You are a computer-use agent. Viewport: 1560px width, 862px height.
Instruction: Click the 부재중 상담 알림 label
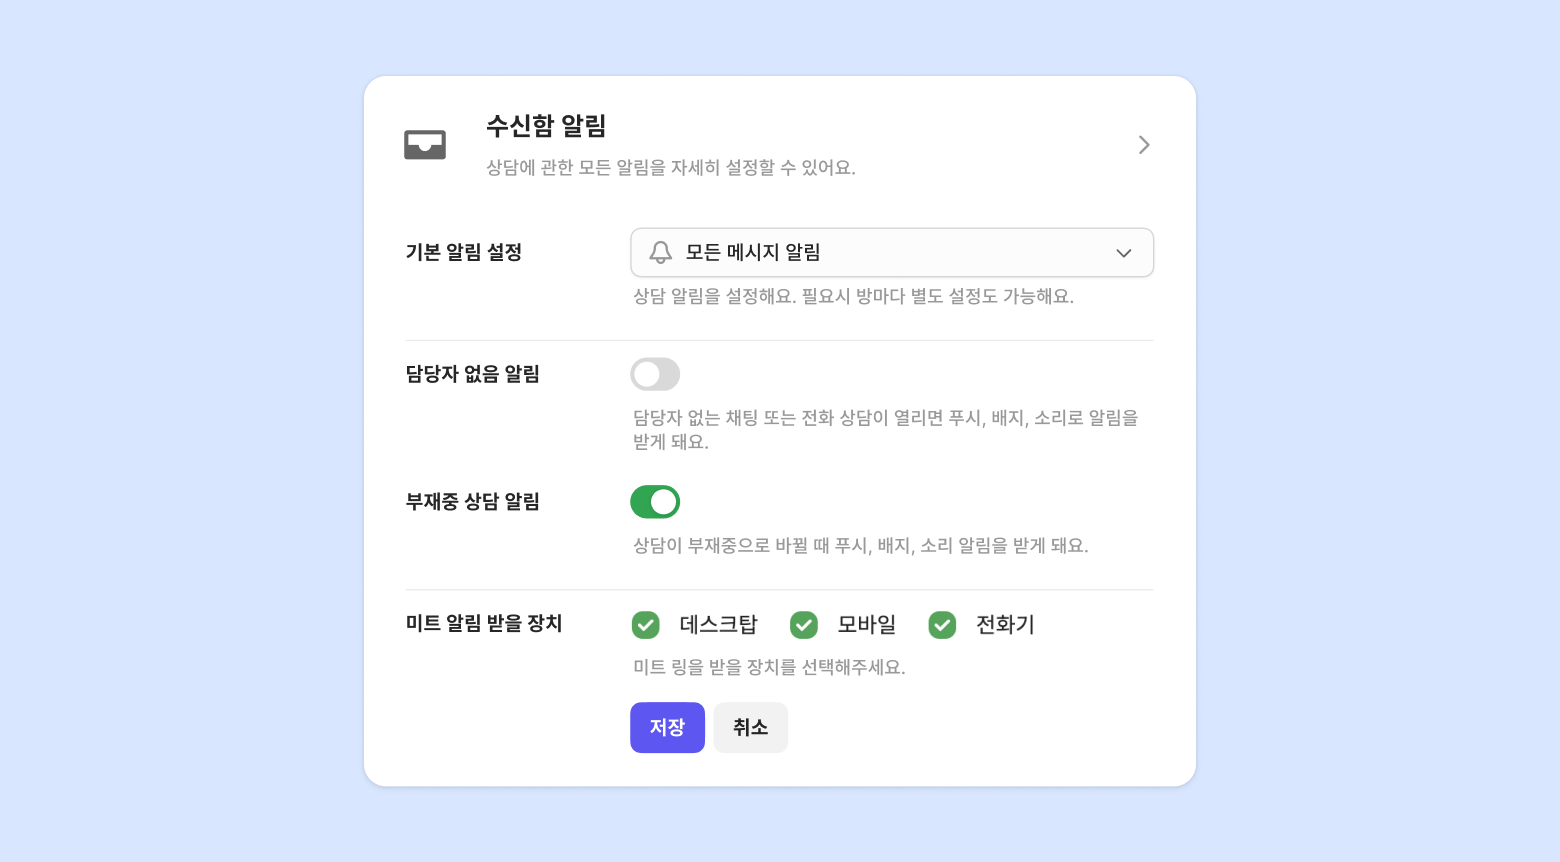pyautogui.click(x=473, y=501)
